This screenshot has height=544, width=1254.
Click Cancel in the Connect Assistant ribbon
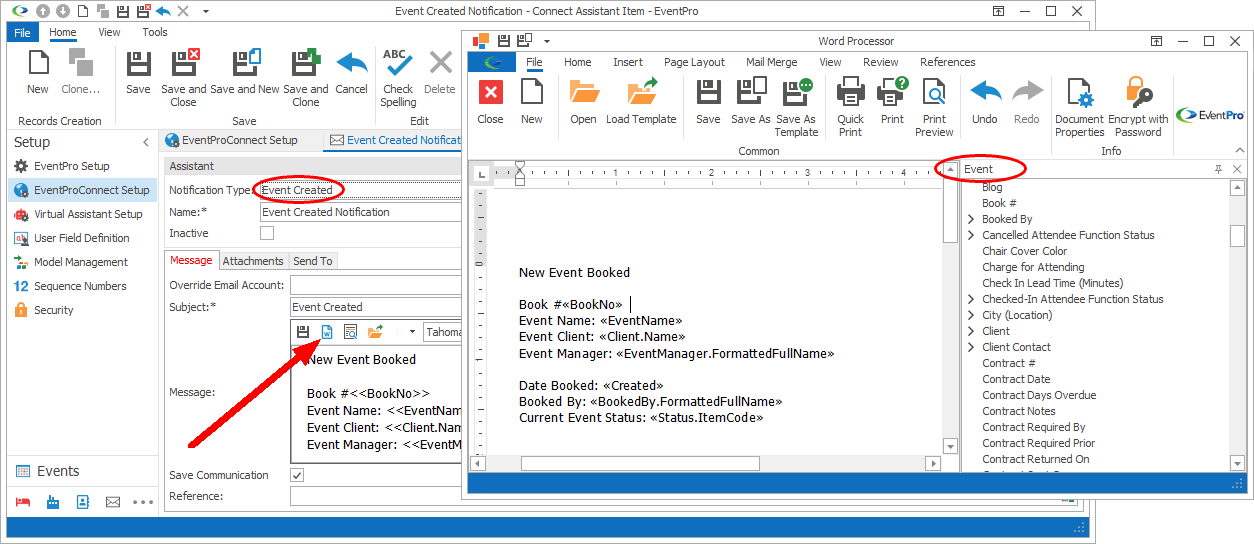351,72
